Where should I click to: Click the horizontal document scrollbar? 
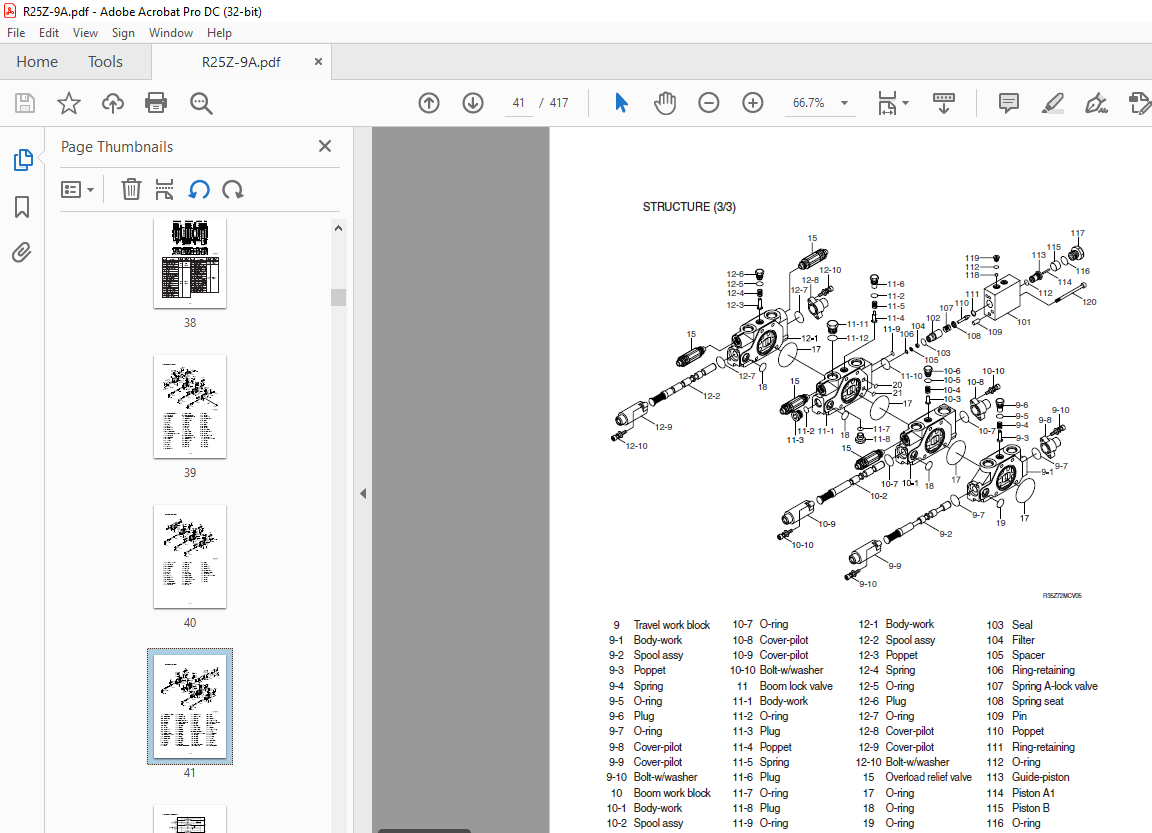(x=424, y=831)
